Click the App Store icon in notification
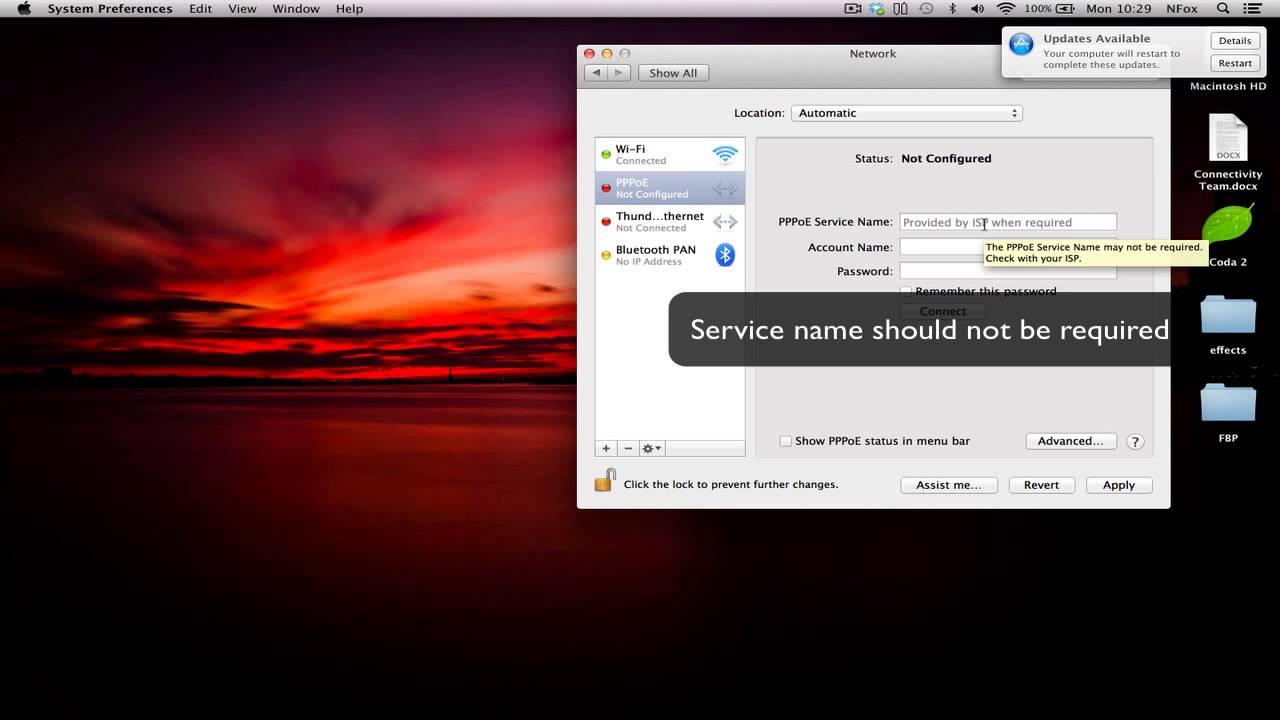Screen dimensions: 1280x720 1021,45
